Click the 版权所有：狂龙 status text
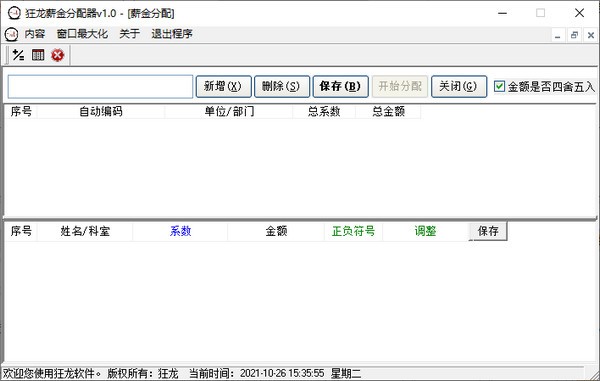The width and height of the screenshot is (600, 381). 143,373
